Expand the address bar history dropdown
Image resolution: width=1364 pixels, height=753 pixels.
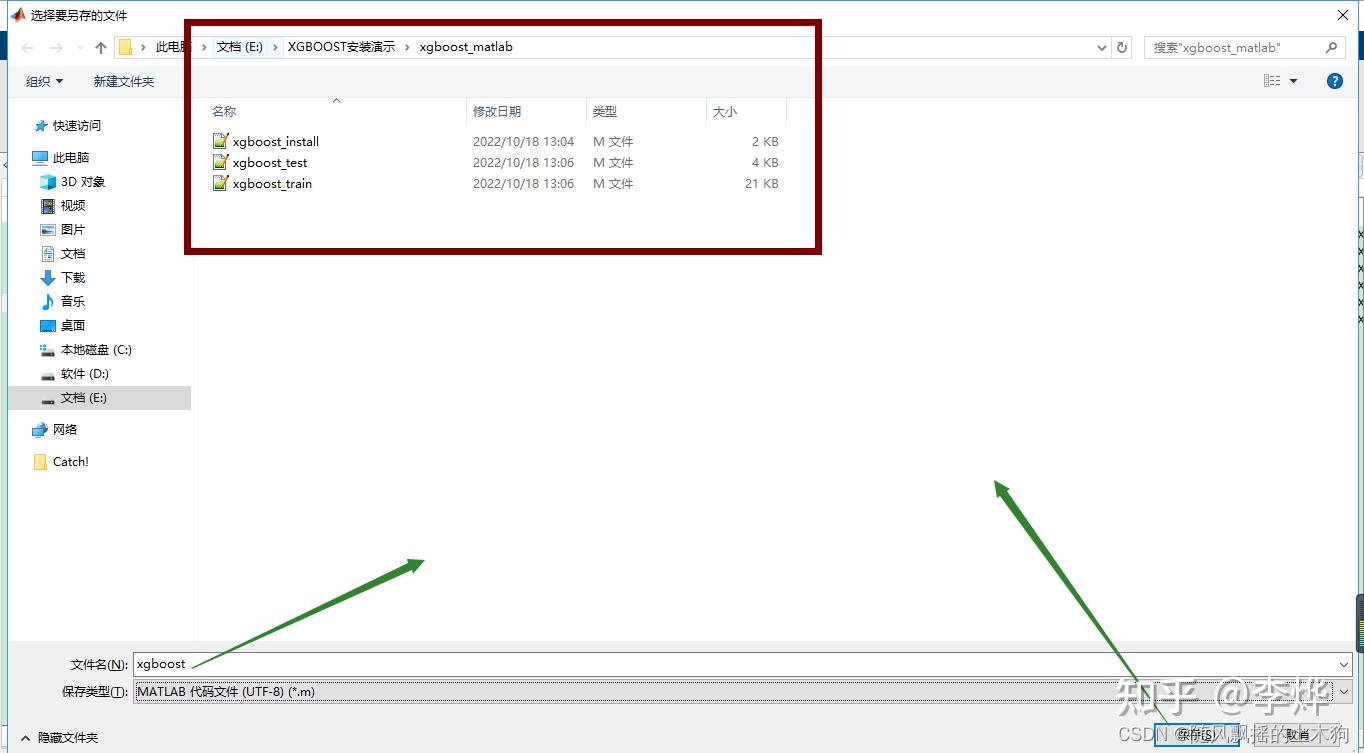tap(1101, 47)
